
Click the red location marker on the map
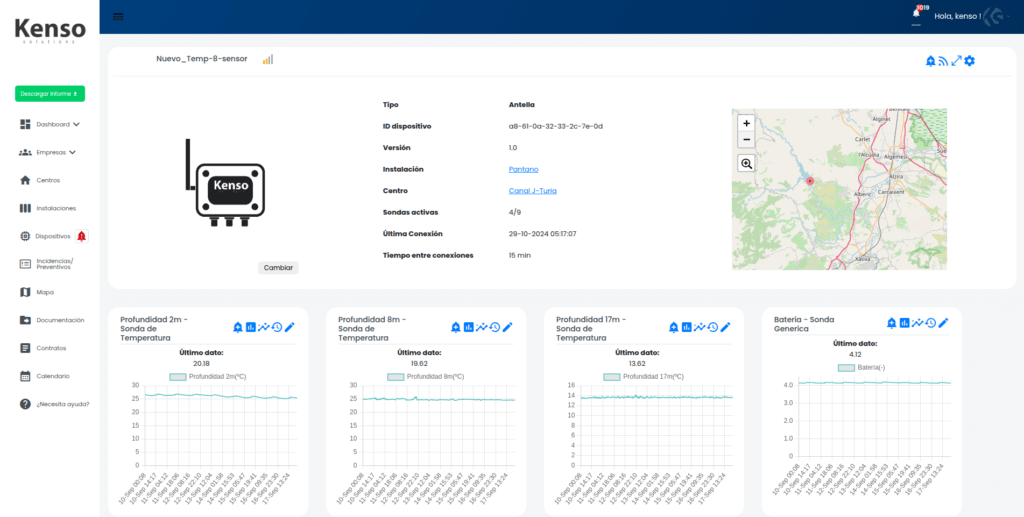810,181
